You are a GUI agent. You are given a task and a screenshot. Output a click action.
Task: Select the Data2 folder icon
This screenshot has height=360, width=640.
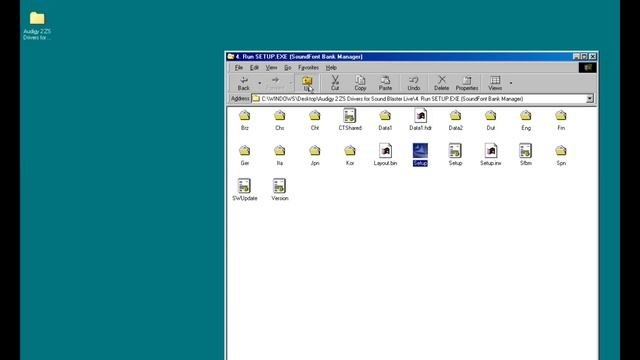point(455,116)
